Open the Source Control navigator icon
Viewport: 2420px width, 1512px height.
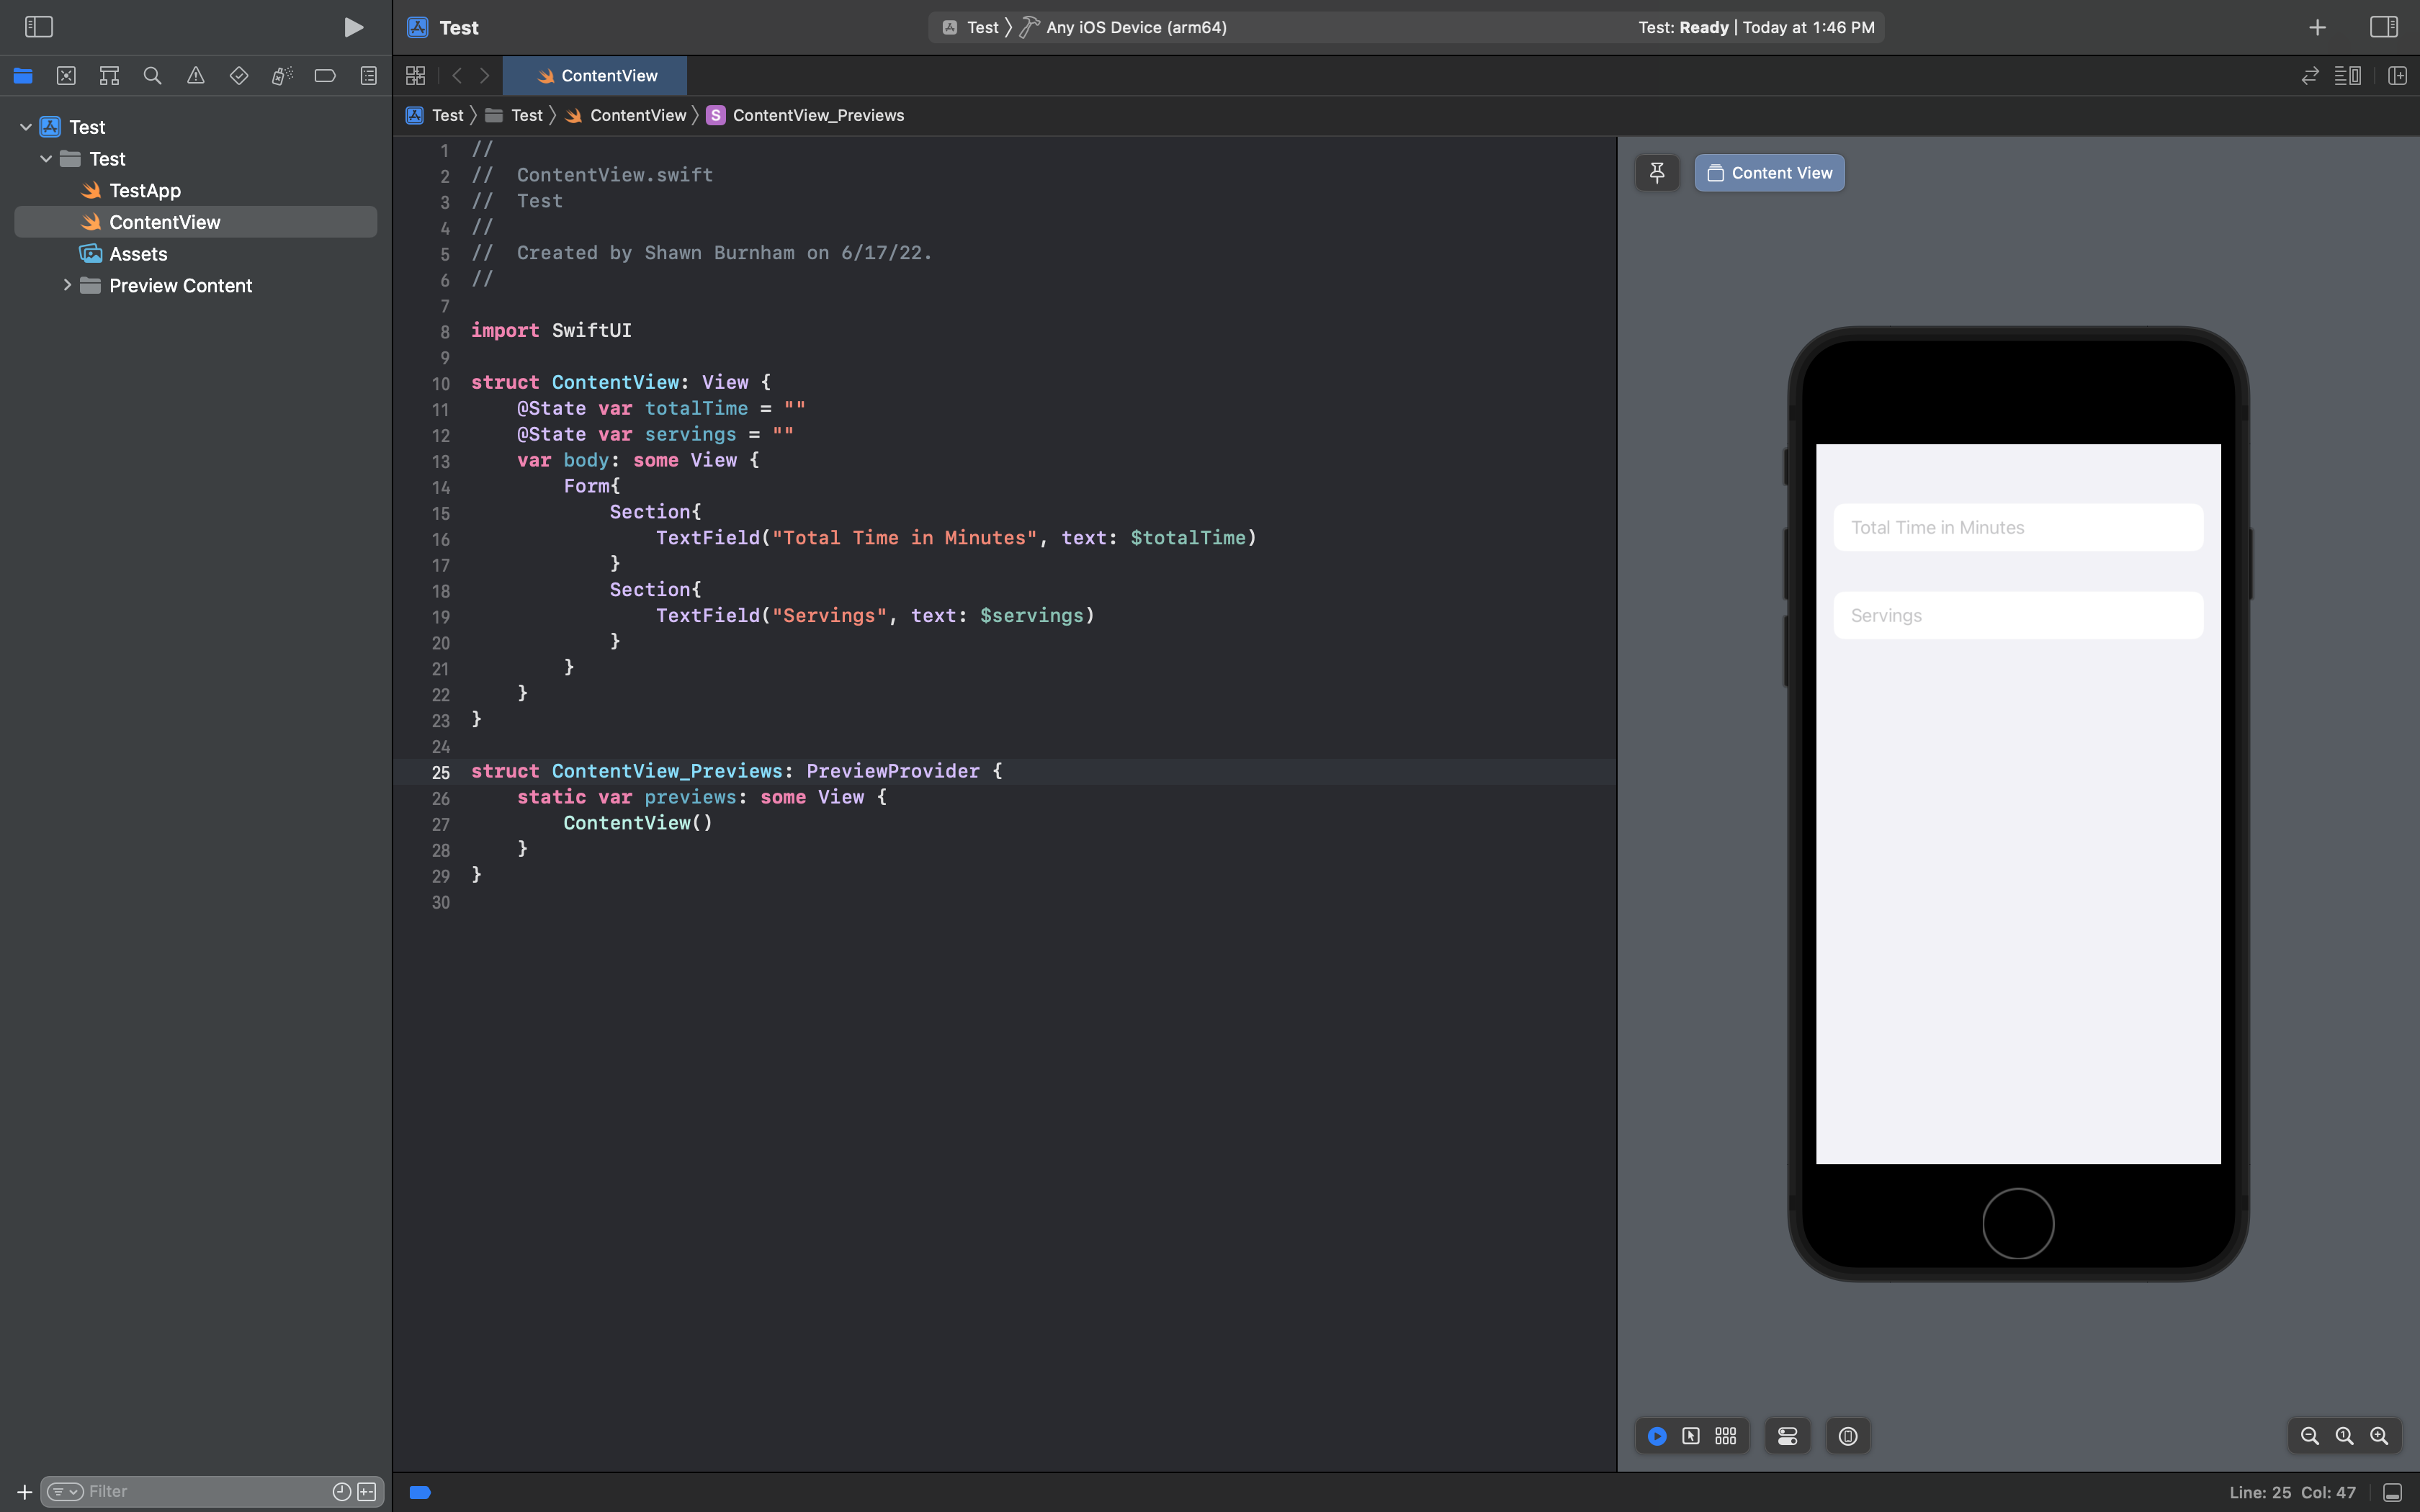tap(66, 76)
